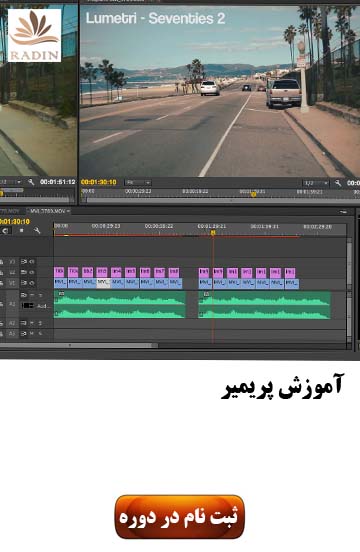Open Program monitor 1/2 resolution dropdown
Screen dimensions: 360x552
pos(315,183)
